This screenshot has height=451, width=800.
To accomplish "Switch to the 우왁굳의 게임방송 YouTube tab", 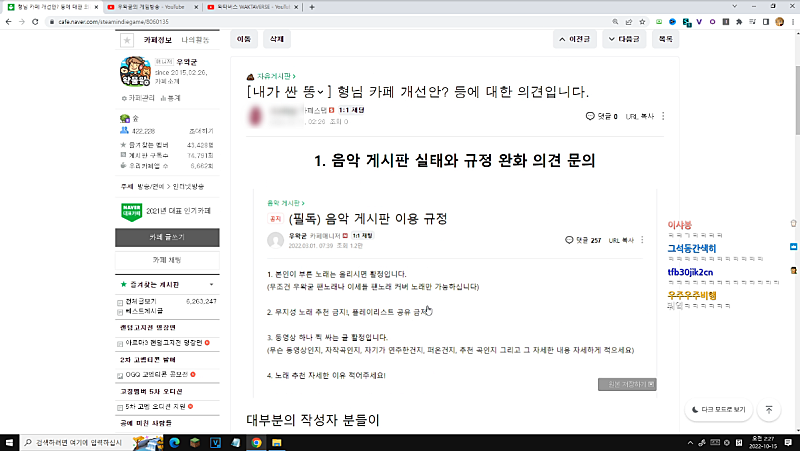I will tap(153, 7).
